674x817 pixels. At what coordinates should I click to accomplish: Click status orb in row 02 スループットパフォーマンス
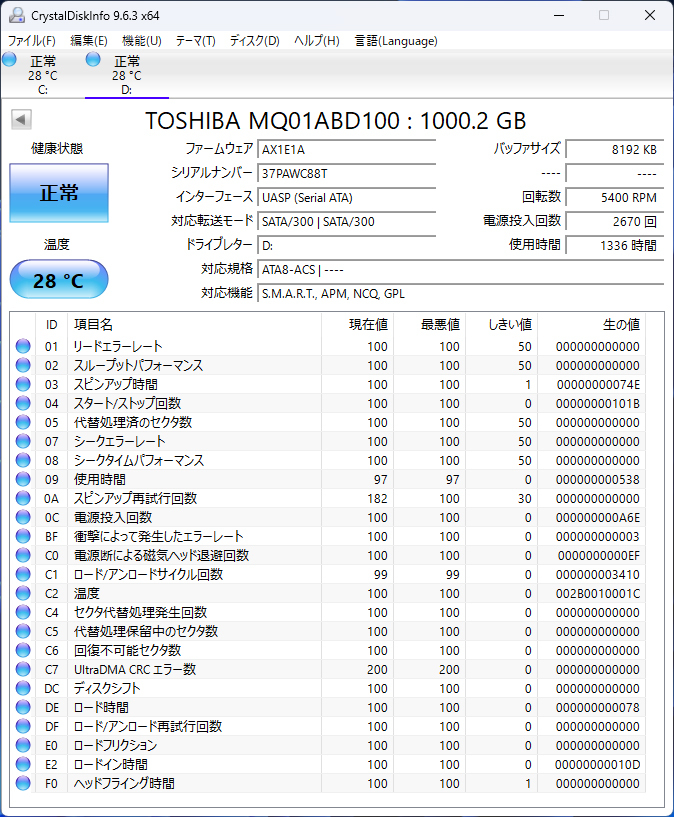[x=23, y=365]
